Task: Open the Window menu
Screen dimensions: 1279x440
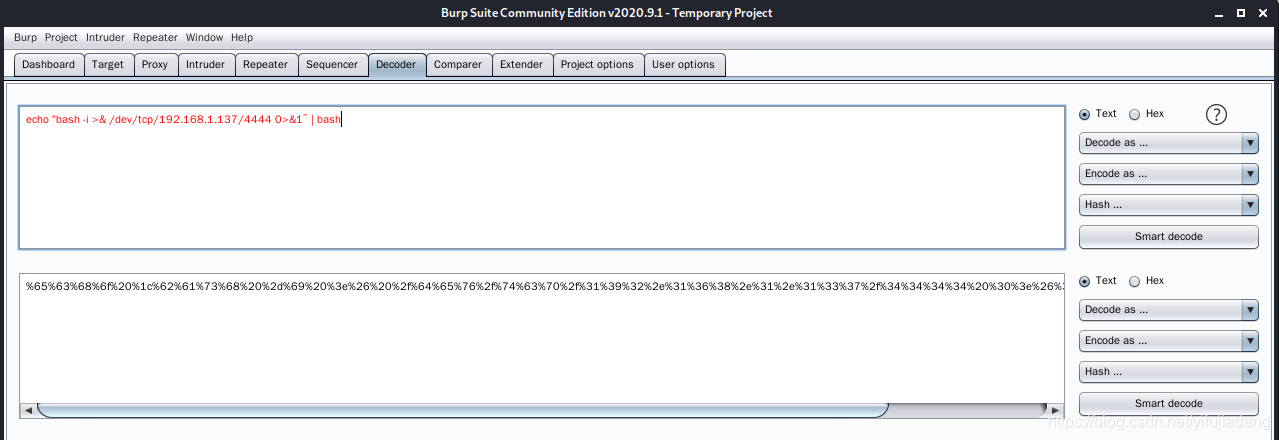Action: click(204, 38)
